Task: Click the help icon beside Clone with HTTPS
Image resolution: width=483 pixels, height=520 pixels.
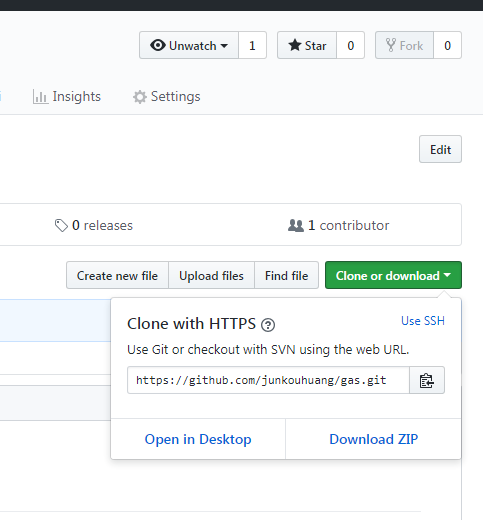Action: 268,325
